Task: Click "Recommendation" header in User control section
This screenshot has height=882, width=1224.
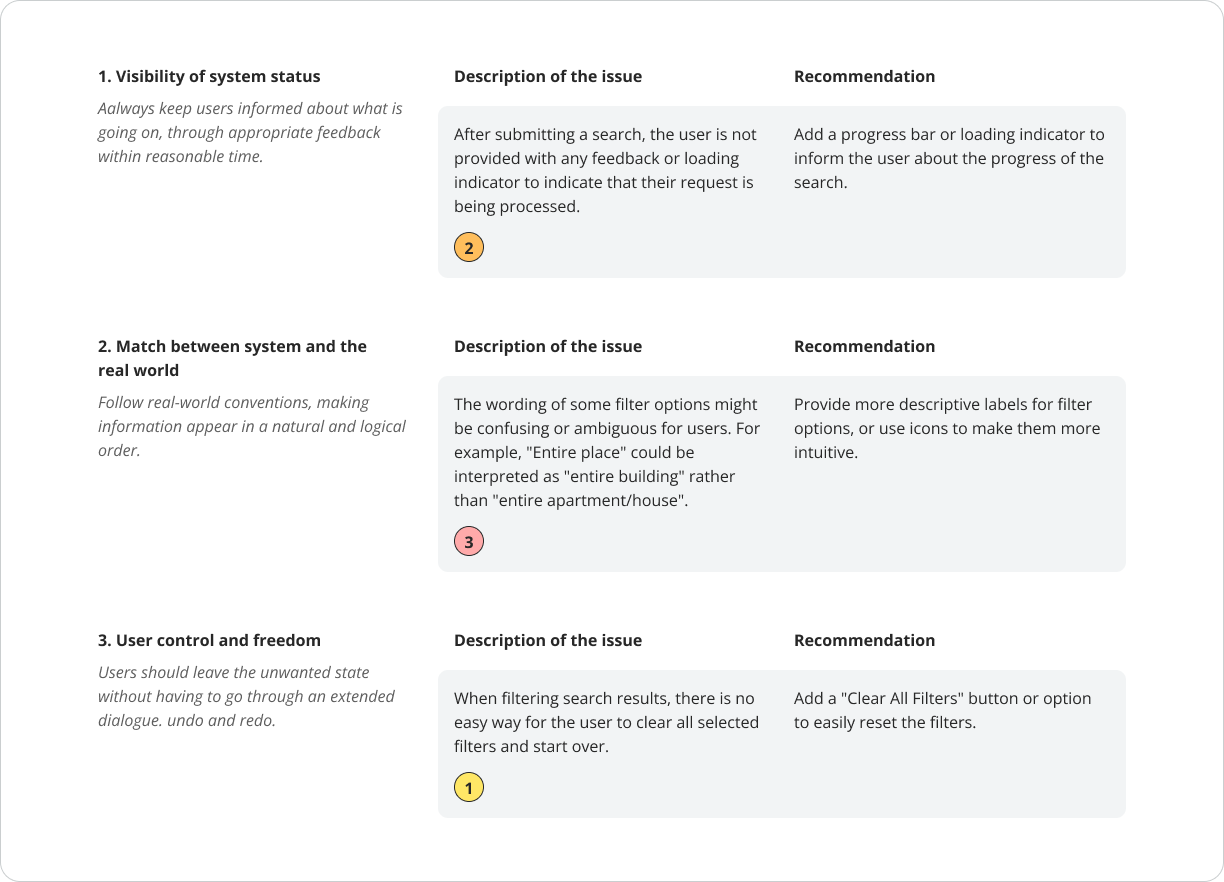Action: [864, 640]
